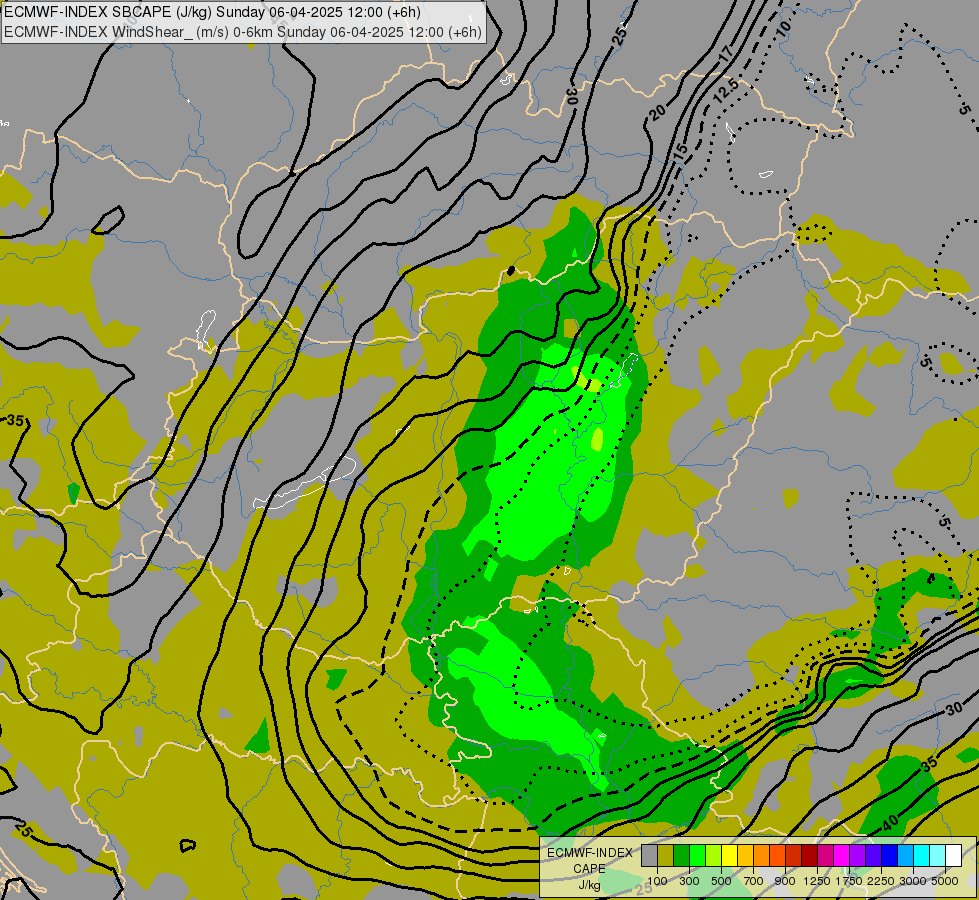This screenshot has width=979, height=900.
Task: Click the J/kg unit label in the legend
Action: coord(589,885)
